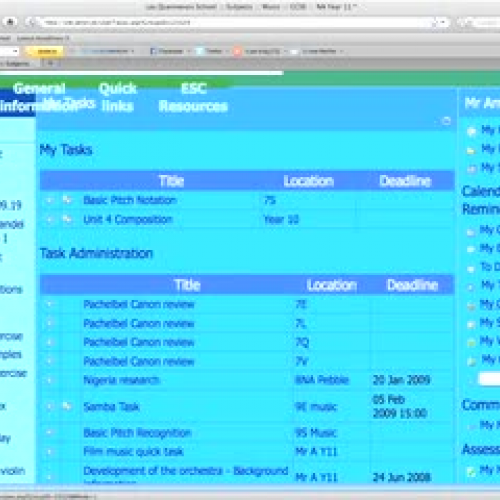Open the Twitter bookmark in the bookmarks bar
The image size is (500, 500).
point(210,51)
